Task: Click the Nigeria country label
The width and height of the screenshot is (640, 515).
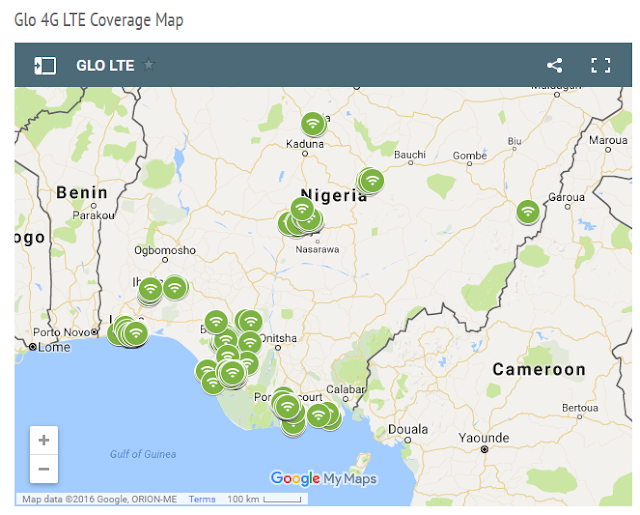Action: coord(334,196)
